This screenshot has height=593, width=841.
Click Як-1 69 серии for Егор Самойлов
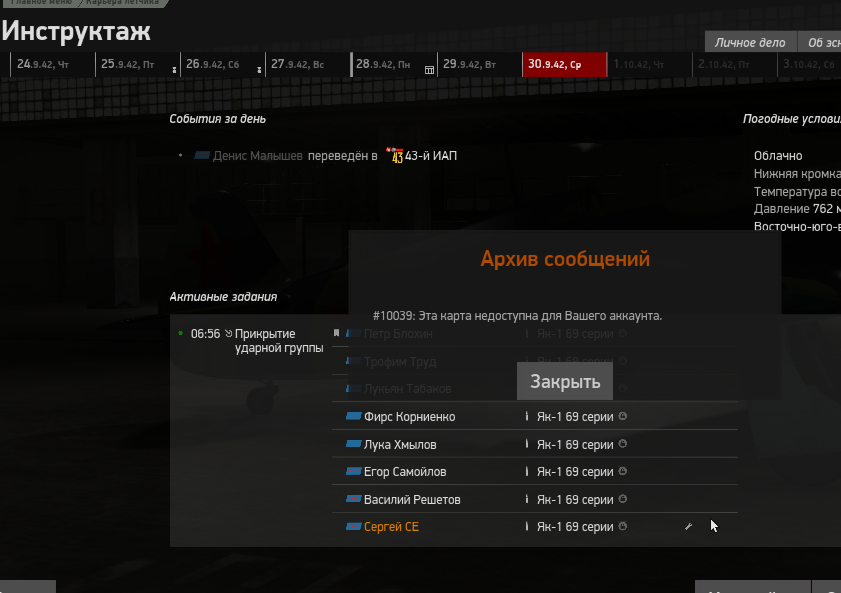point(575,472)
